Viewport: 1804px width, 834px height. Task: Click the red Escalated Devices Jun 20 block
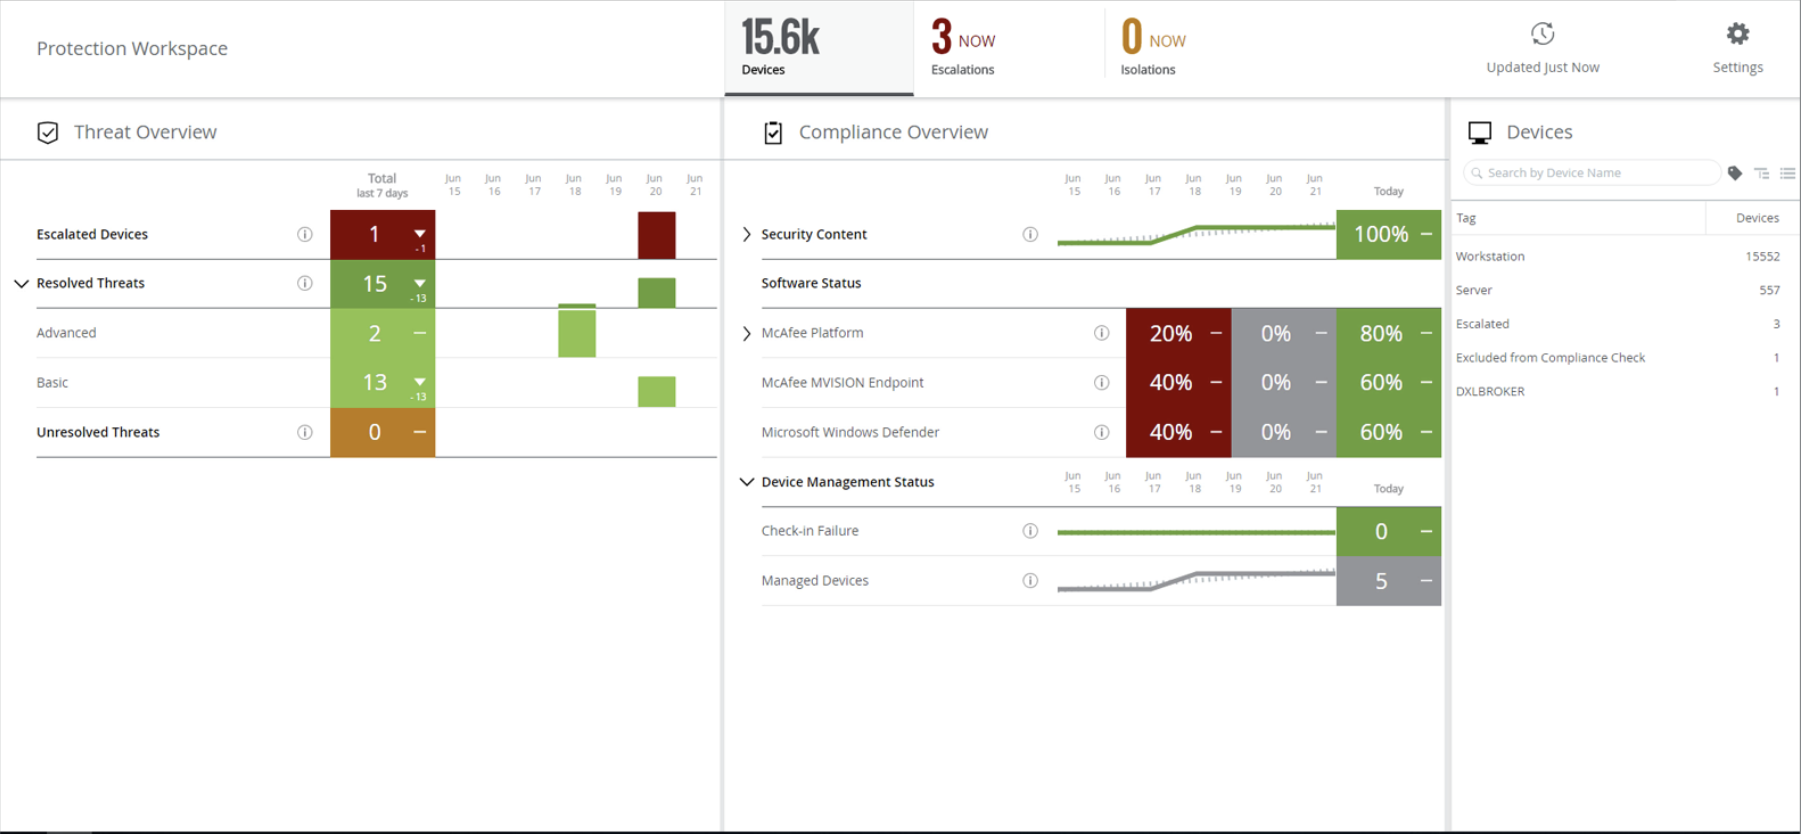tap(657, 235)
